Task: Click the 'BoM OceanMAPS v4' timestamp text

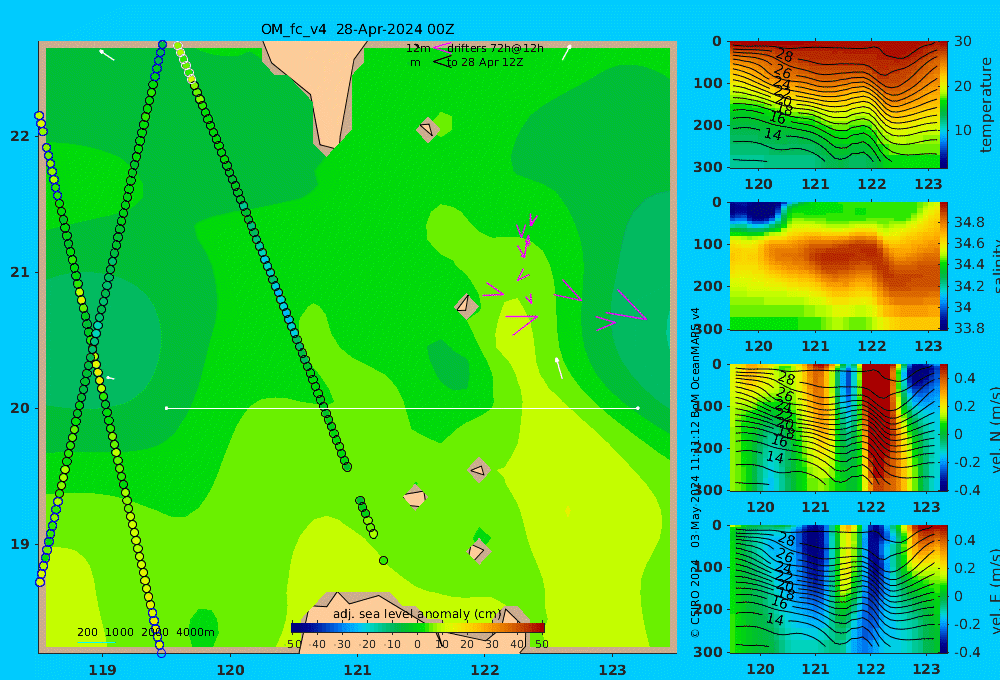Action: pyautogui.click(x=695, y=362)
